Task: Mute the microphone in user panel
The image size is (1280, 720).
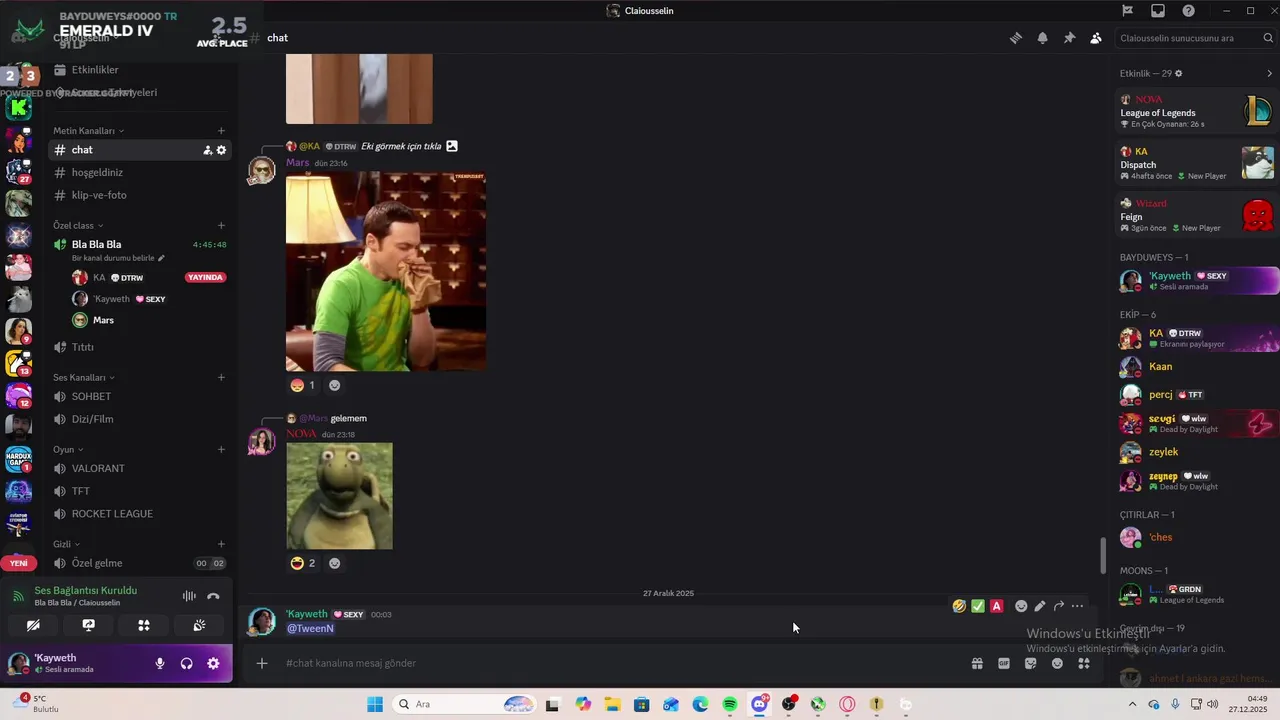Action: coord(159,663)
